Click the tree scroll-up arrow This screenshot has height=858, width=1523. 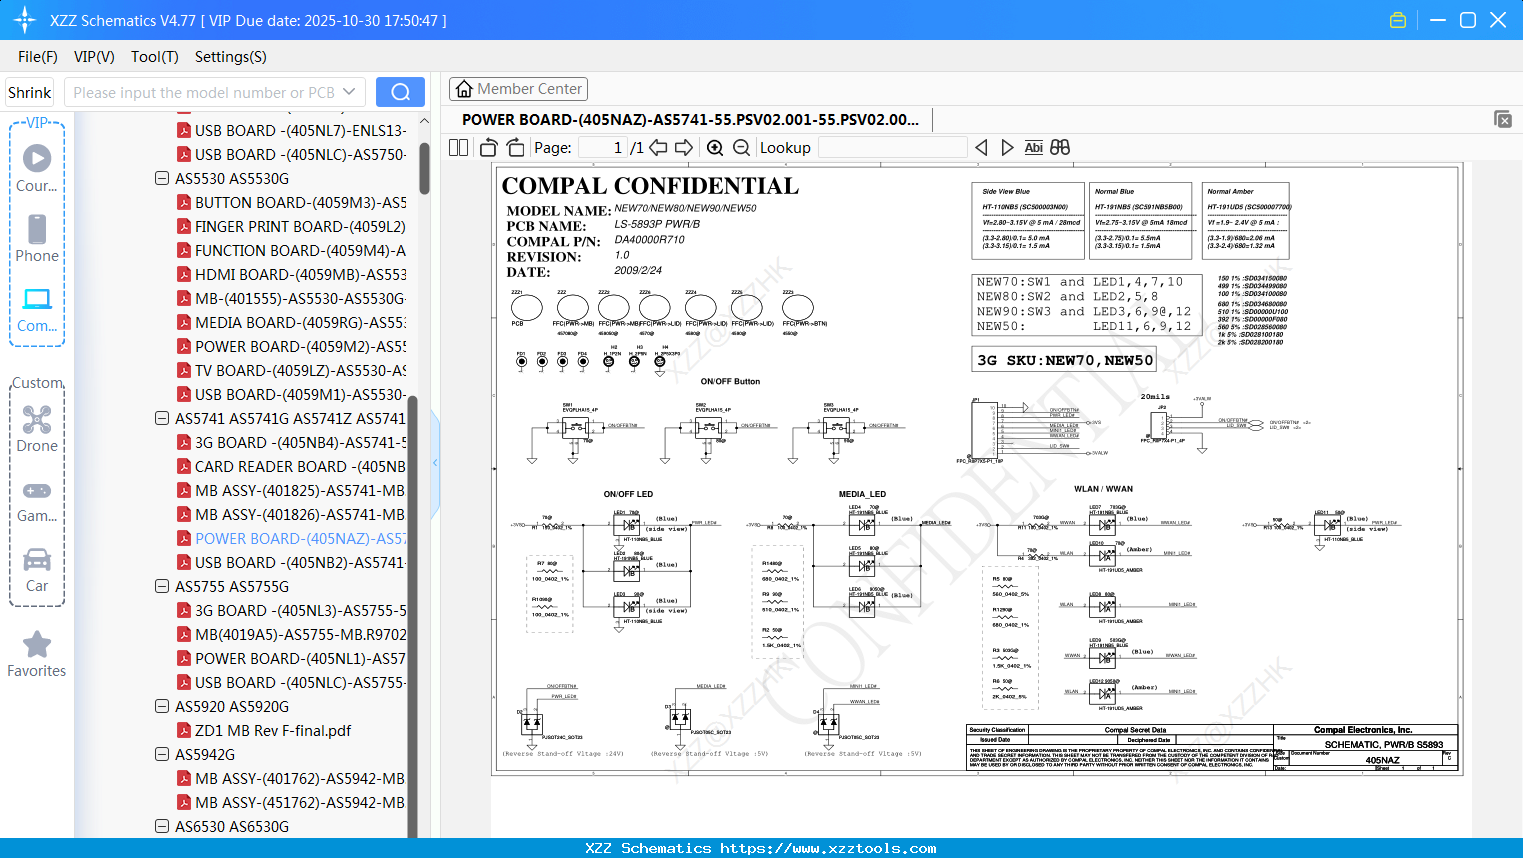(x=424, y=121)
